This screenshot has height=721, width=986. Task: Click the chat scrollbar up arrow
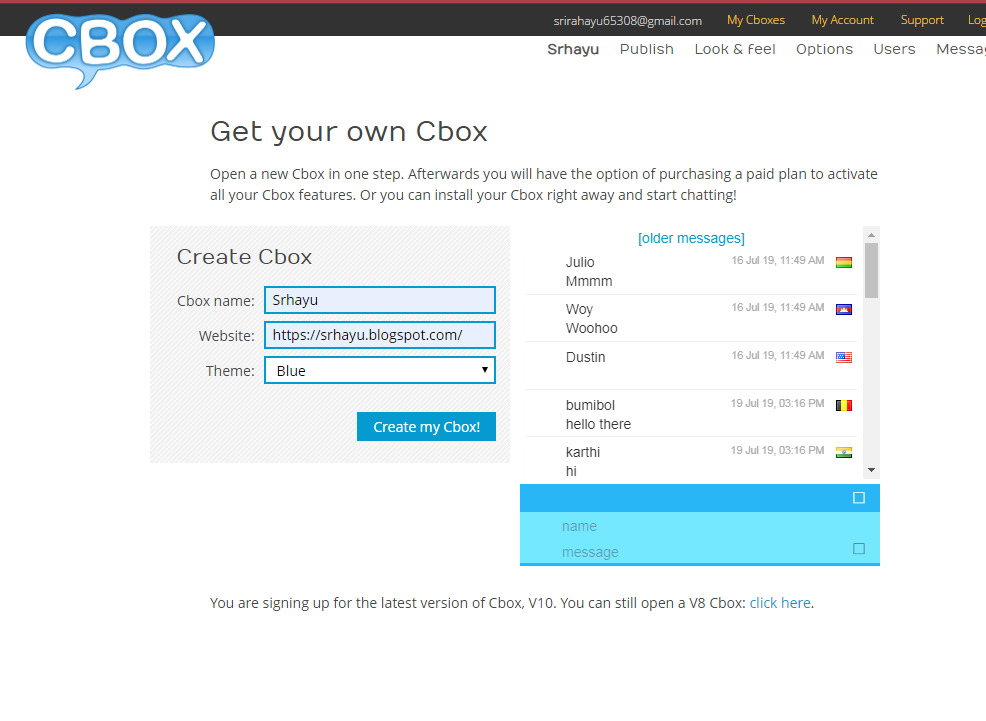pos(871,235)
